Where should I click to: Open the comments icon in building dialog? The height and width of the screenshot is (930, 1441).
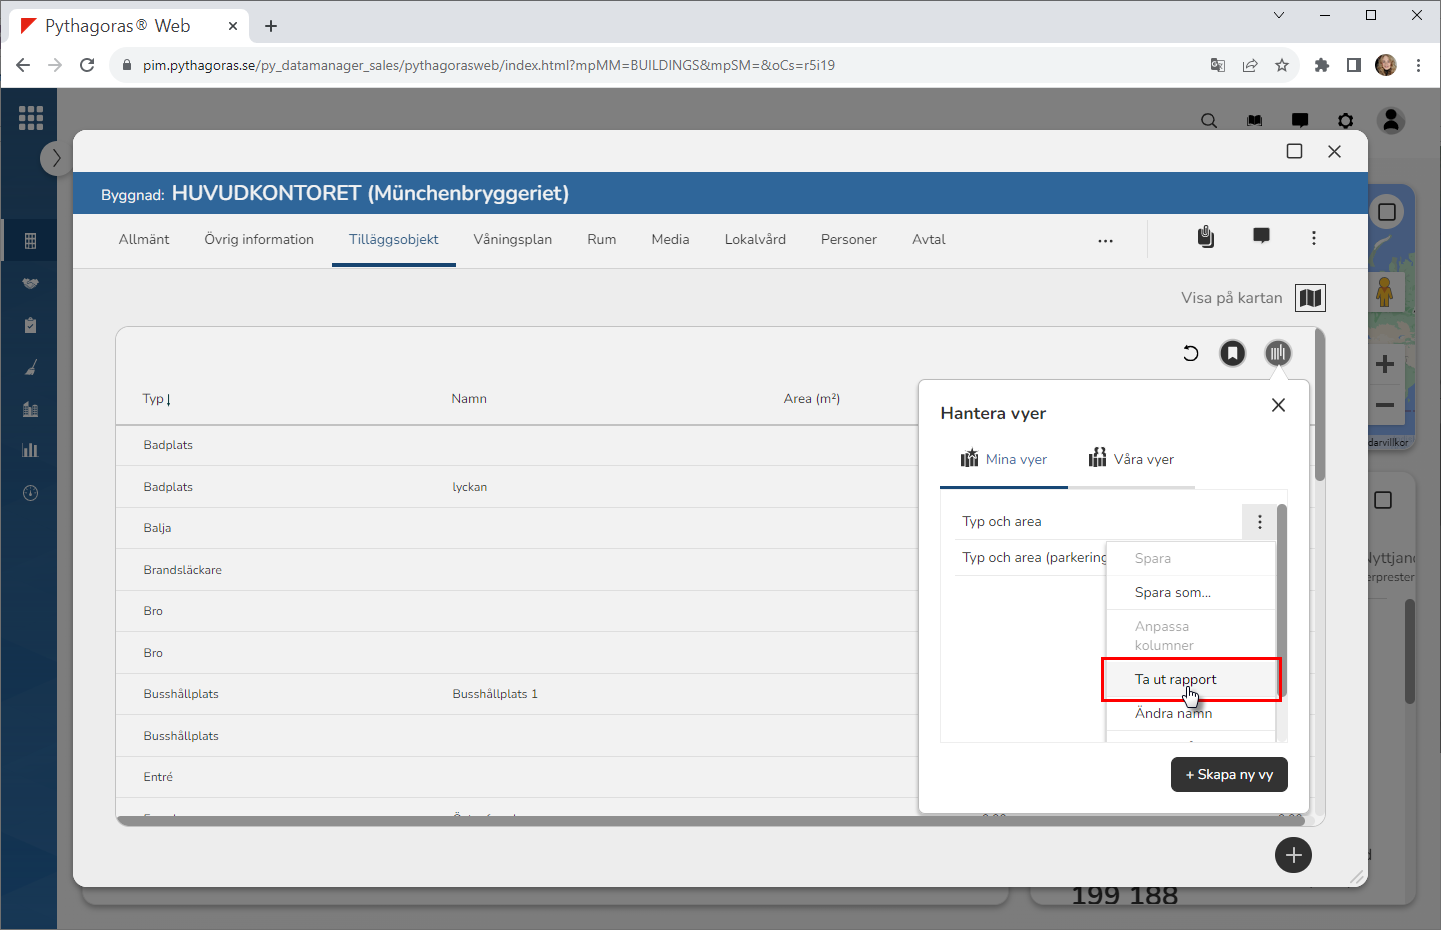pyautogui.click(x=1261, y=236)
